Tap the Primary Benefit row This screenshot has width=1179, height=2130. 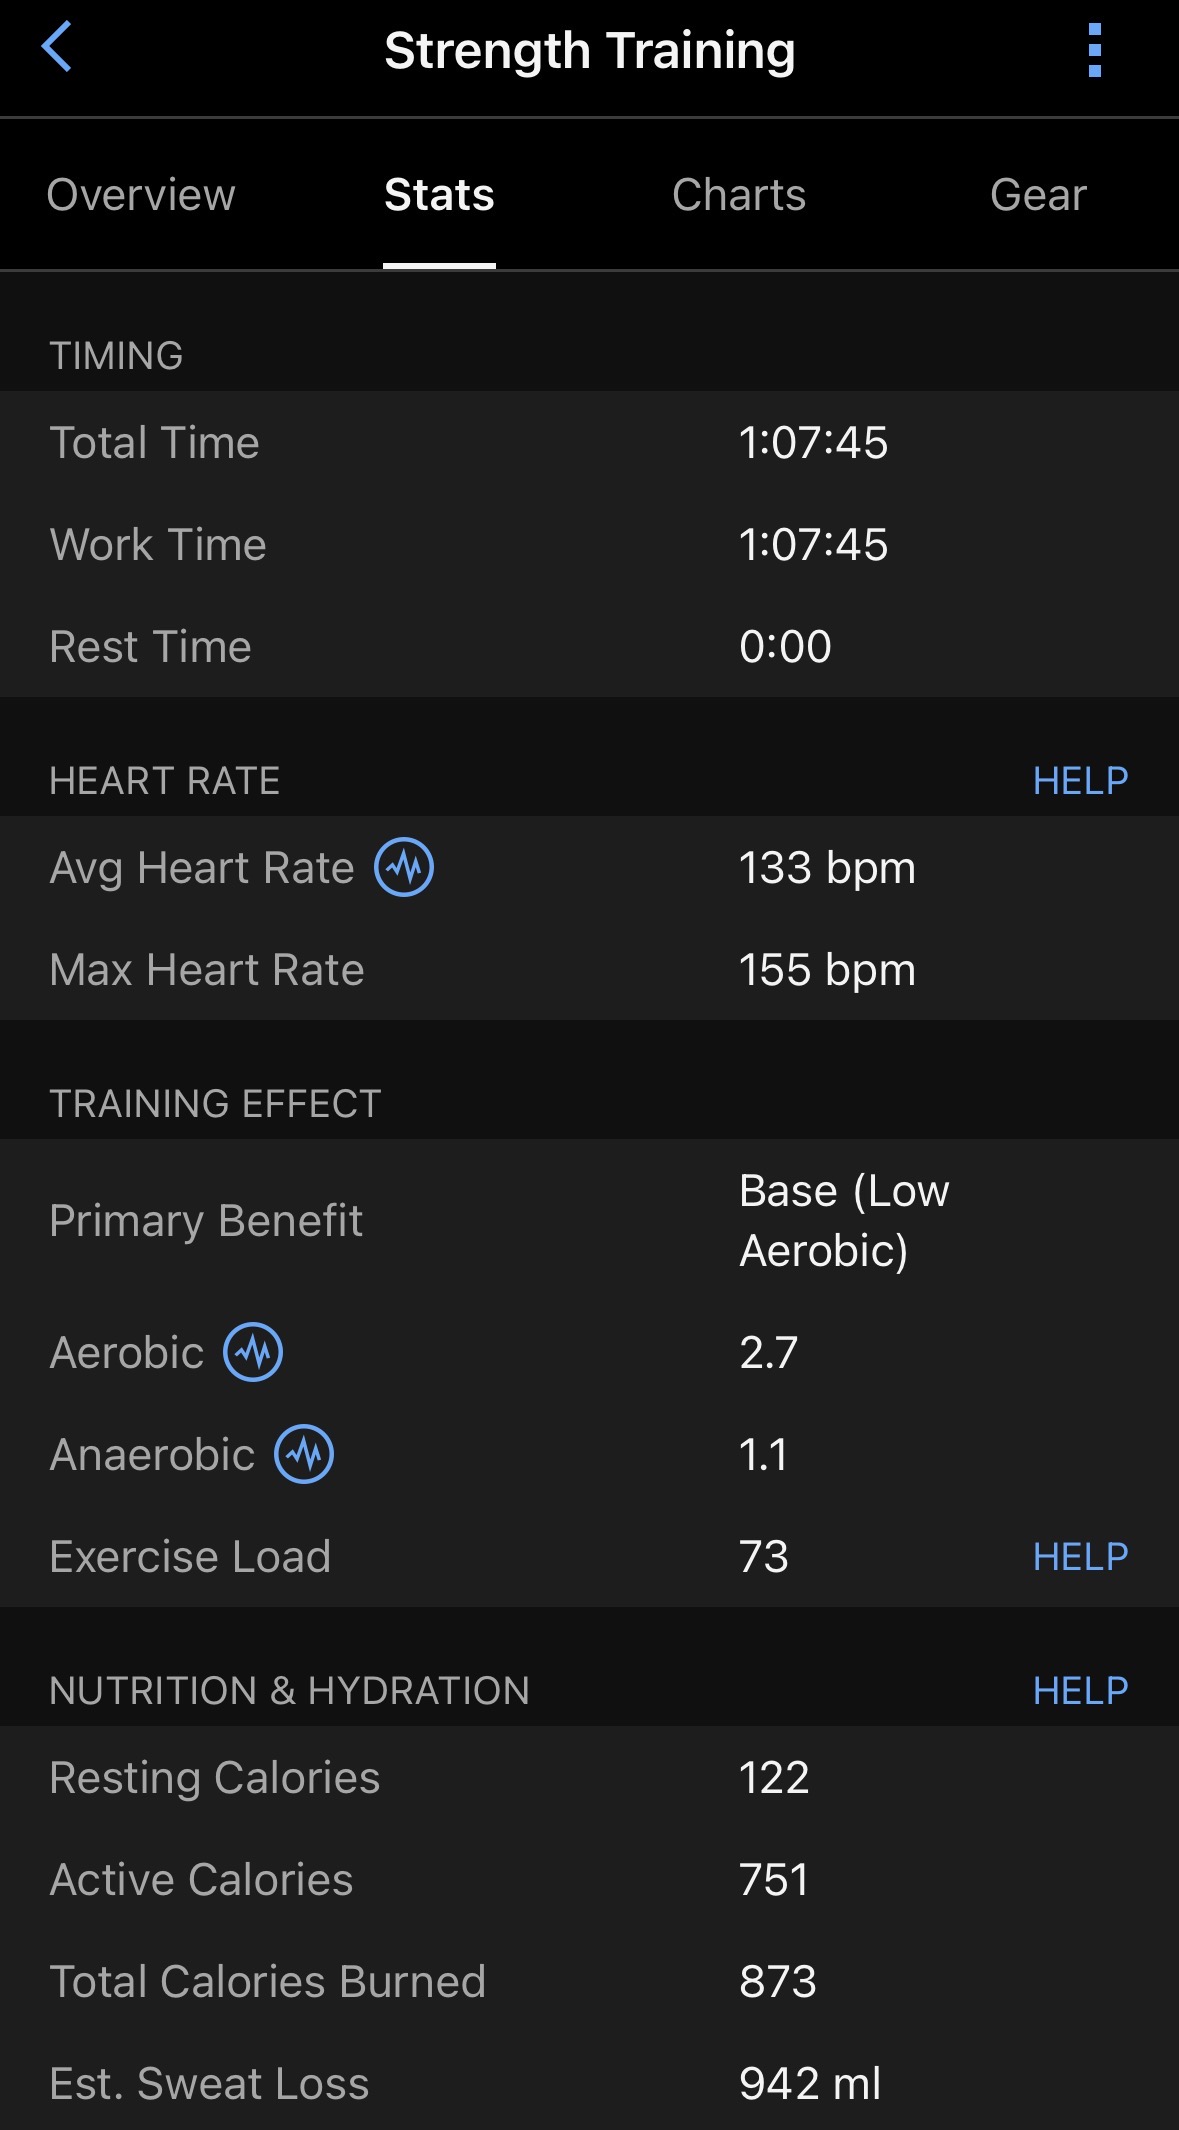pos(589,1220)
